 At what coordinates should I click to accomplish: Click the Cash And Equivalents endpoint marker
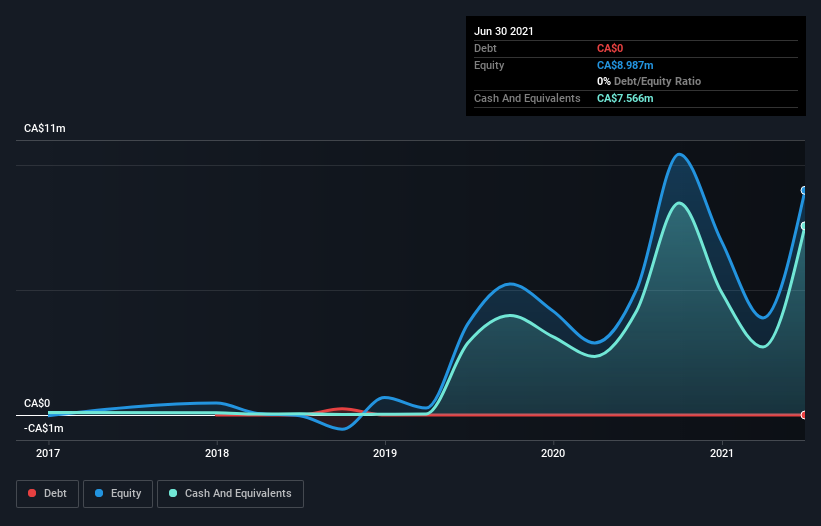point(804,226)
